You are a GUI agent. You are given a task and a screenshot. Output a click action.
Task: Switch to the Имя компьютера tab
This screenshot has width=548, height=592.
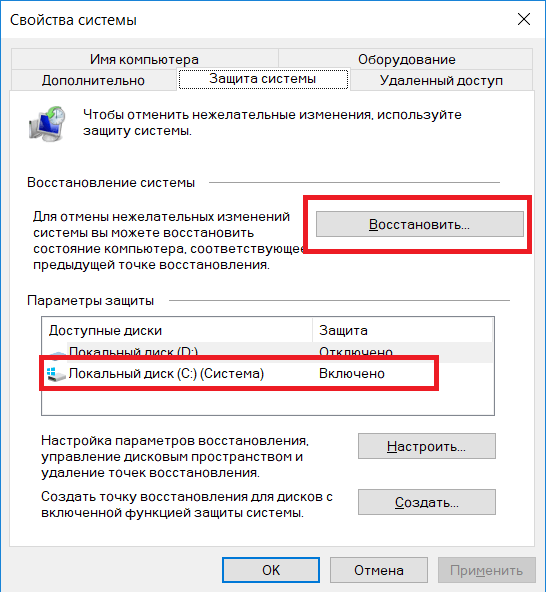(144, 59)
